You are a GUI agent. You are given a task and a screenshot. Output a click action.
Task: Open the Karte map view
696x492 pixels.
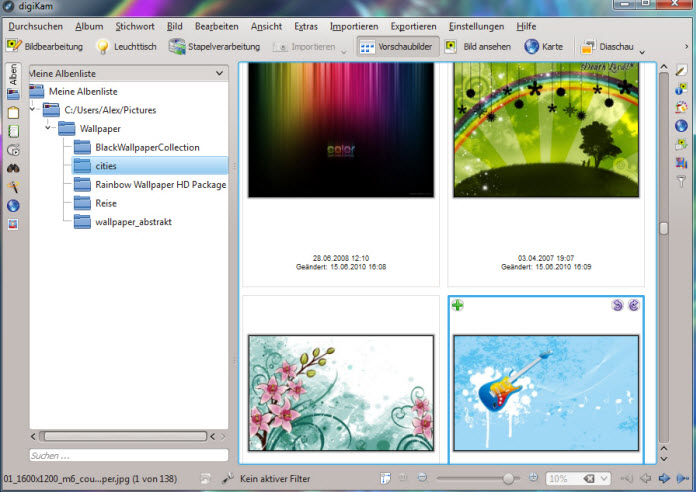click(x=544, y=47)
